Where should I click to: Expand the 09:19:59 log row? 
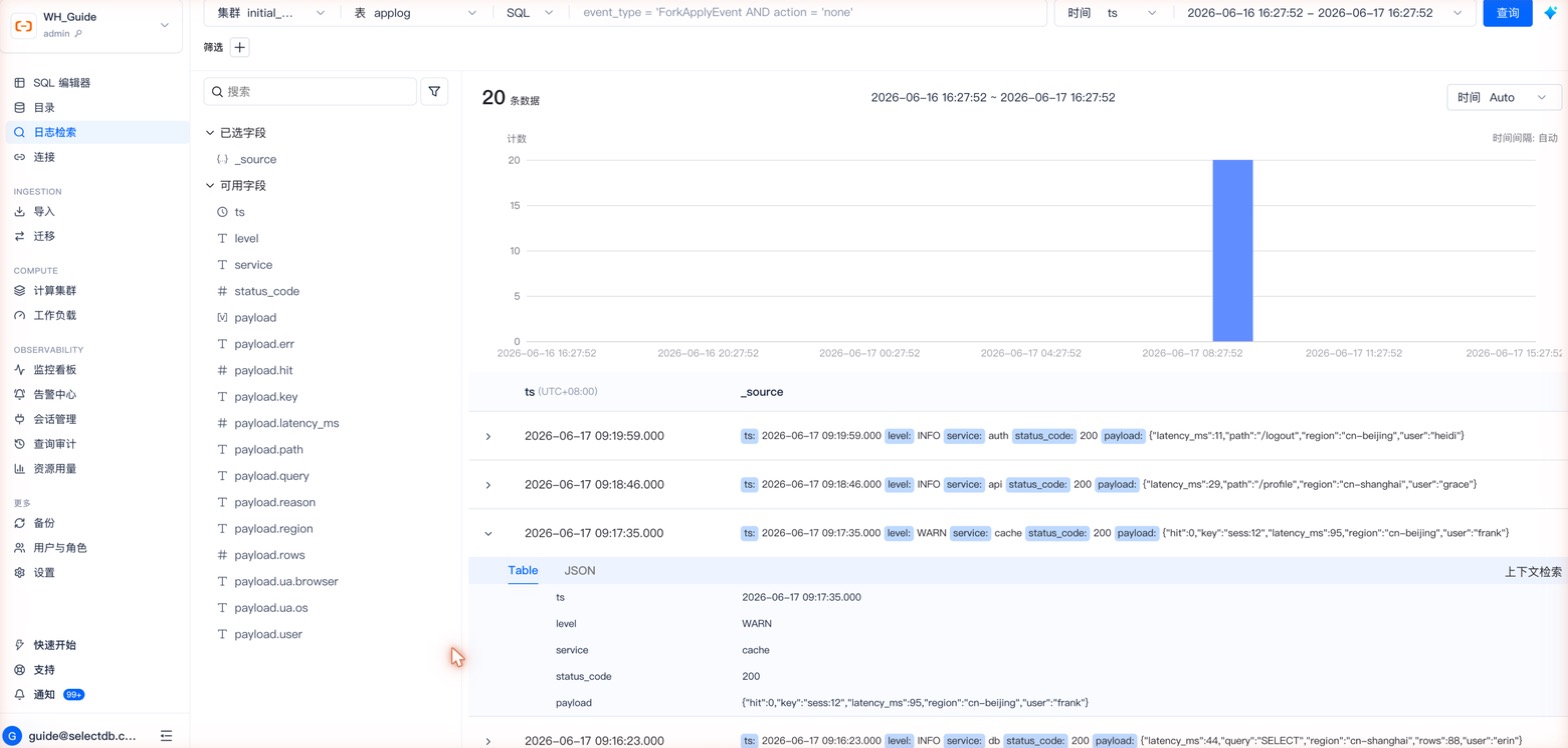point(488,436)
